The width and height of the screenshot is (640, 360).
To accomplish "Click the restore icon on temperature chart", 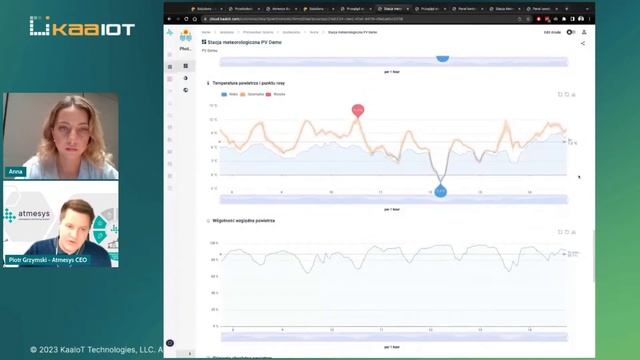I will click(x=567, y=94).
